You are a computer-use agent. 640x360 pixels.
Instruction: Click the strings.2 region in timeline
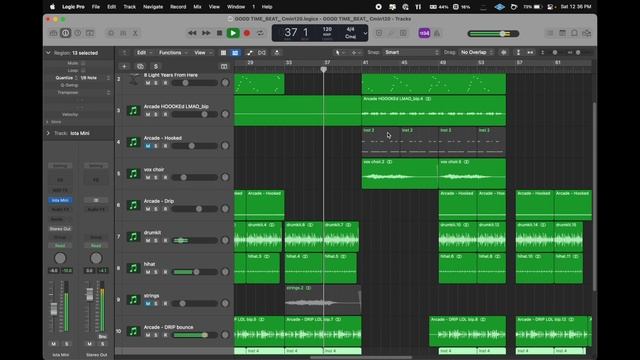[323, 300]
